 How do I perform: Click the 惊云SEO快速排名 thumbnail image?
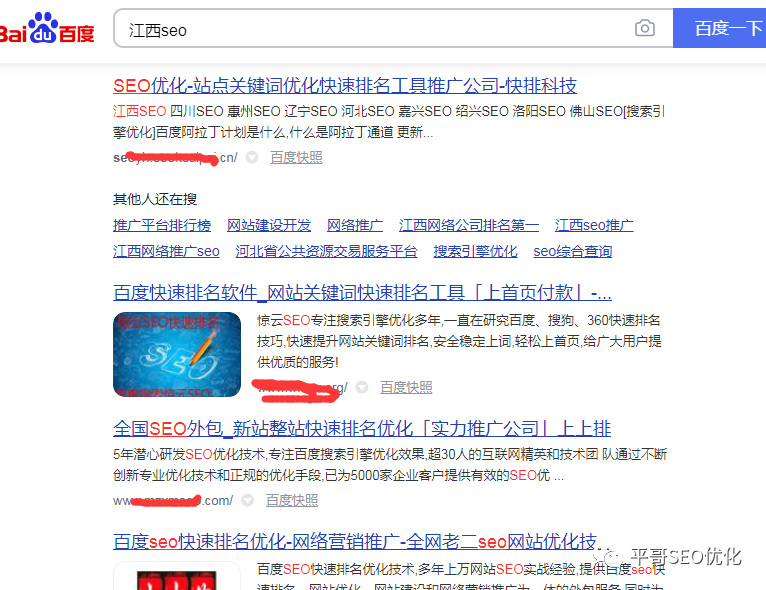(177, 354)
